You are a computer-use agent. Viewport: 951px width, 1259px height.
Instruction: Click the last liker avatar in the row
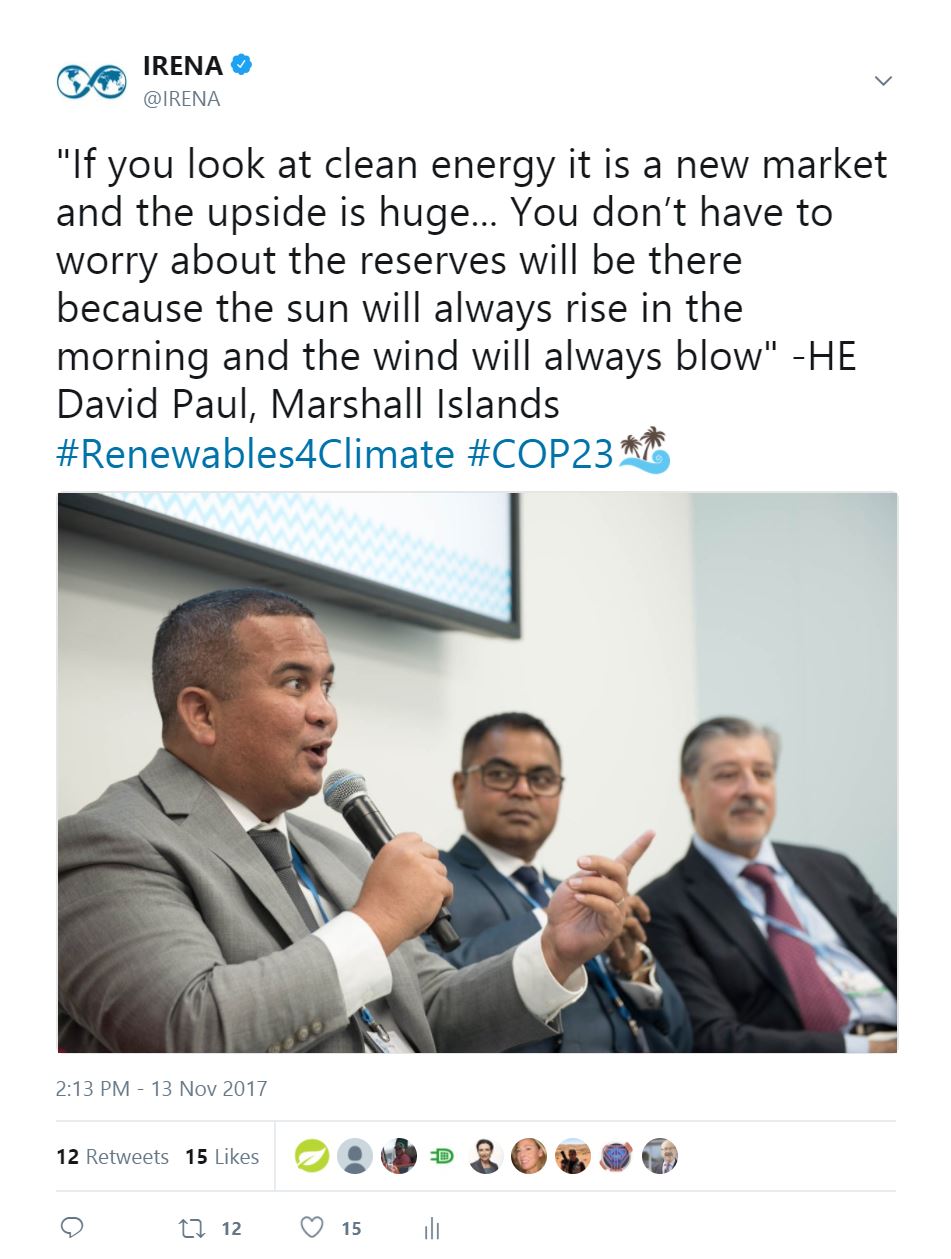pyautogui.click(x=659, y=1156)
